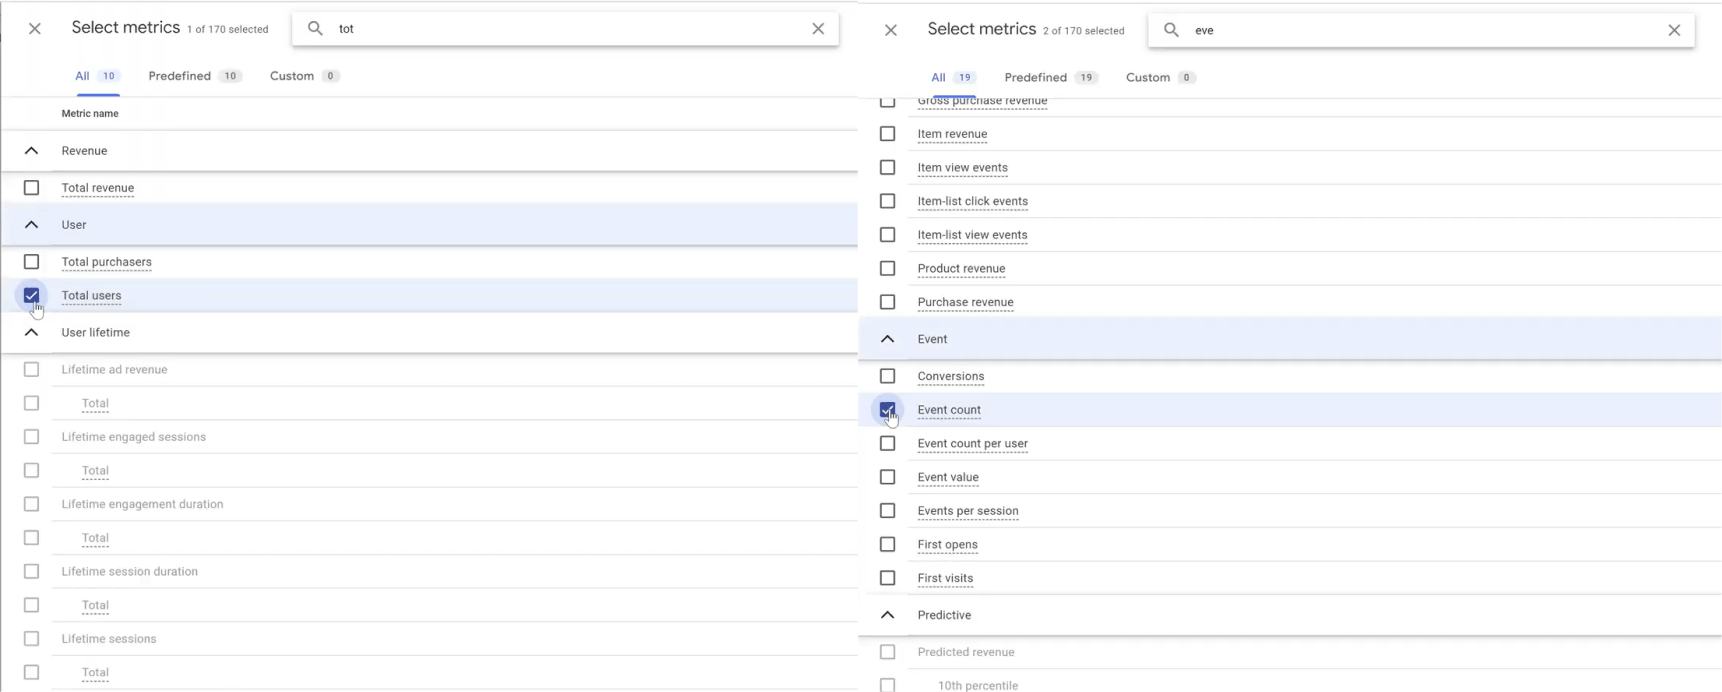Collapse the Revenue group chevron
The image size is (1722, 692).
point(32,151)
